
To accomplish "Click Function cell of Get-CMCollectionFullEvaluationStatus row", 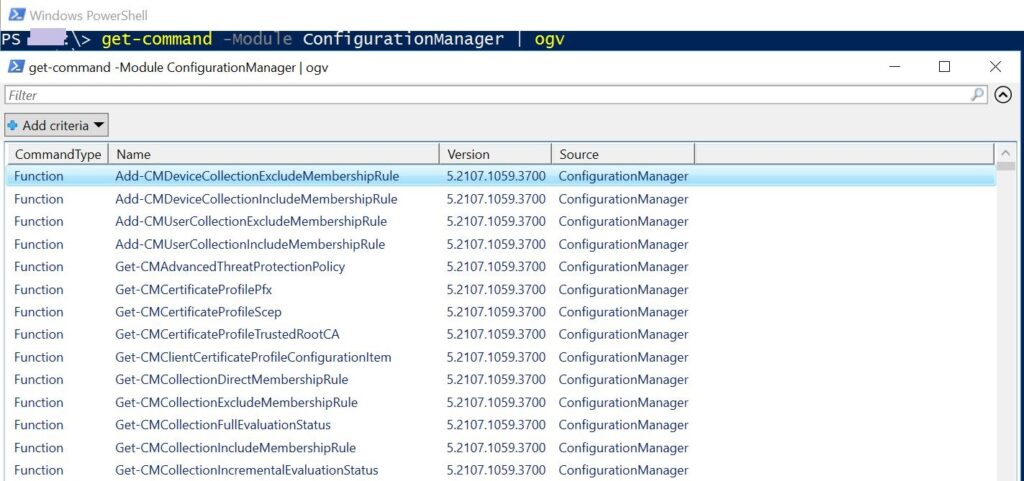I will pyautogui.click(x=39, y=425).
